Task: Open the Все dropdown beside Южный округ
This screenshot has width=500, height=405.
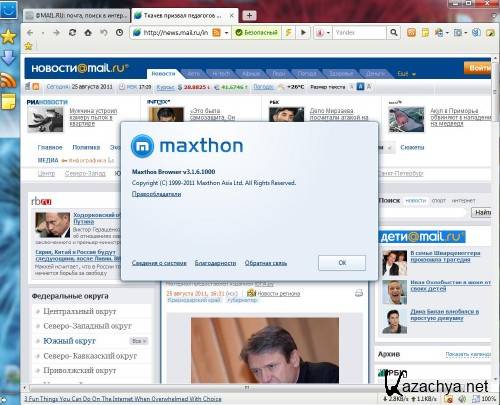Action: point(138,341)
